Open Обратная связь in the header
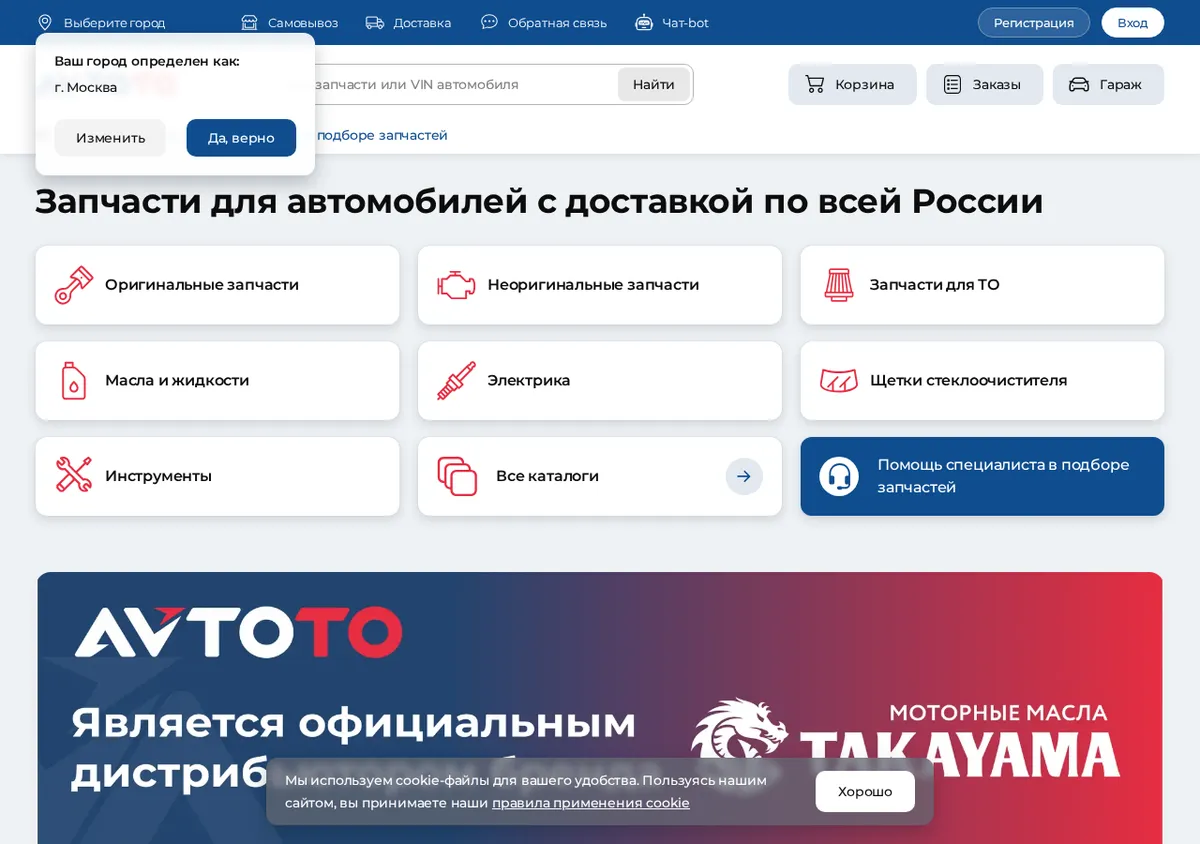1200x844 pixels. [x=544, y=22]
